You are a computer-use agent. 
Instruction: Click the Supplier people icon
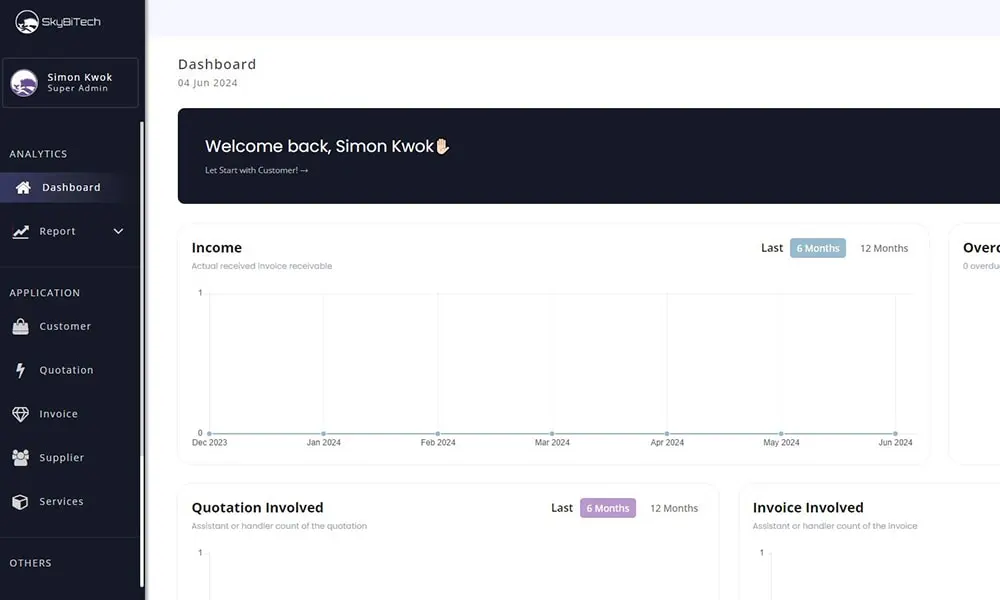pyautogui.click(x=20, y=458)
